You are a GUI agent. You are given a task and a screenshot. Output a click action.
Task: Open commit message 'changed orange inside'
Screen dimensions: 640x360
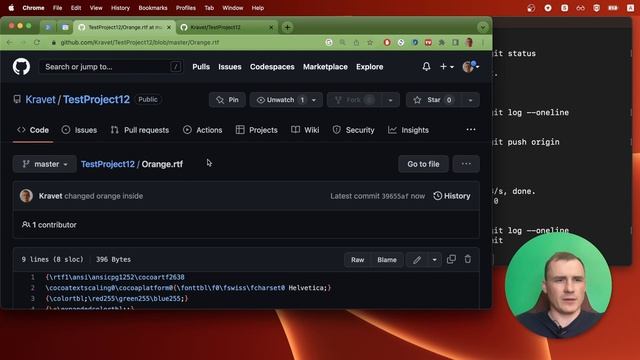pos(104,196)
